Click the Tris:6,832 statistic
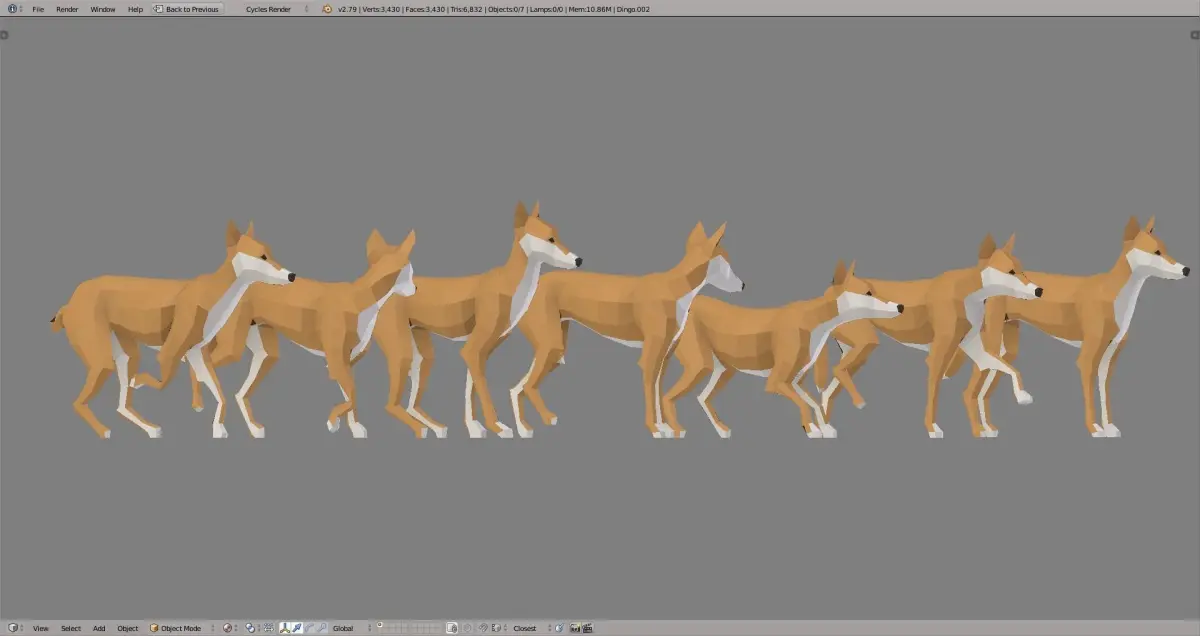Image resolution: width=1200 pixels, height=636 pixels. pyautogui.click(x=467, y=8)
